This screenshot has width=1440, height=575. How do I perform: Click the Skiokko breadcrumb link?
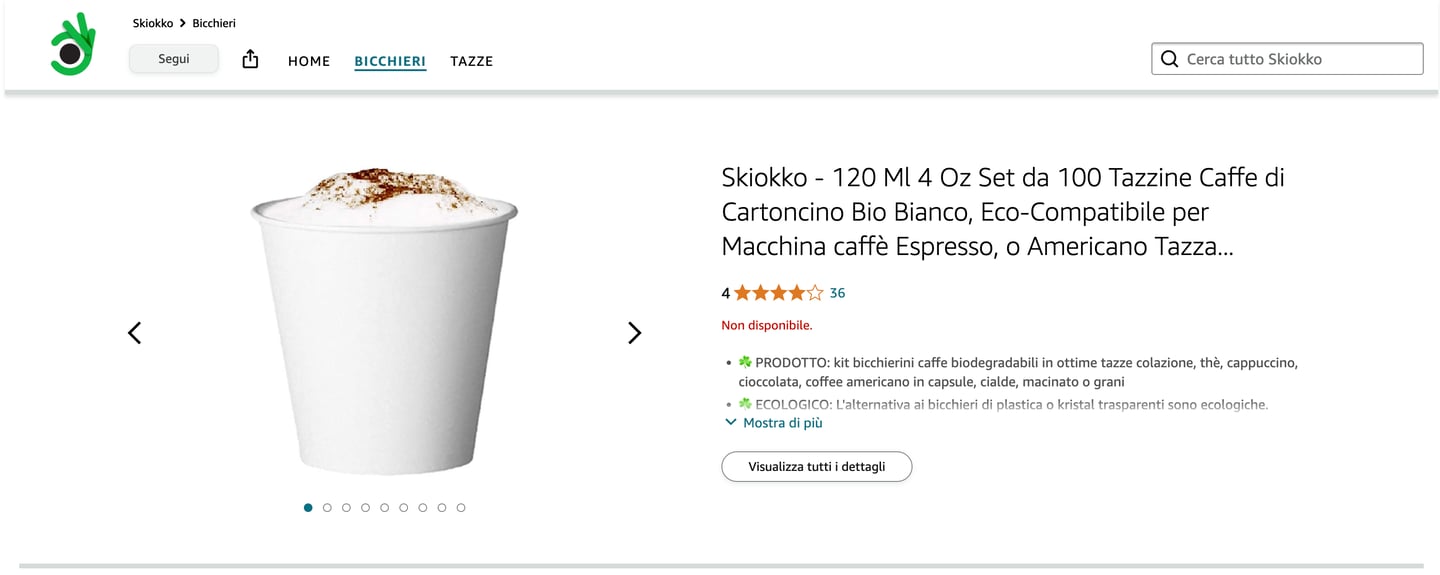(x=153, y=23)
